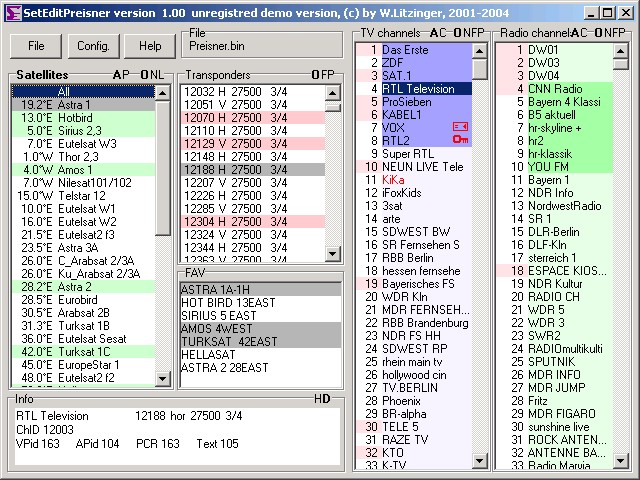Click the application icon in the title bar
The image size is (640, 480).
[x=9, y=10]
